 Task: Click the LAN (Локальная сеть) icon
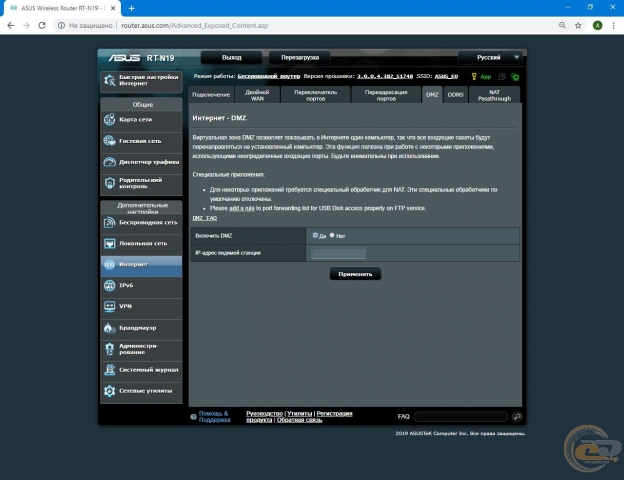(109, 243)
